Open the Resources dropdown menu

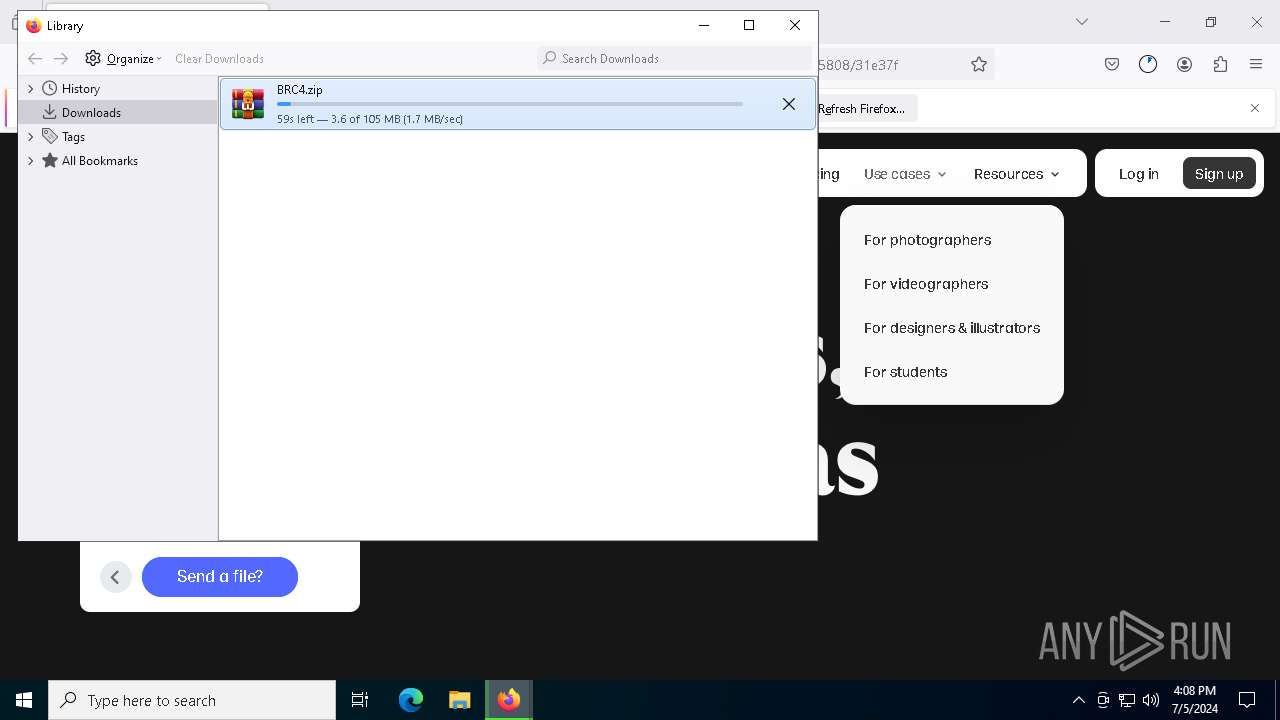click(x=1016, y=174)
